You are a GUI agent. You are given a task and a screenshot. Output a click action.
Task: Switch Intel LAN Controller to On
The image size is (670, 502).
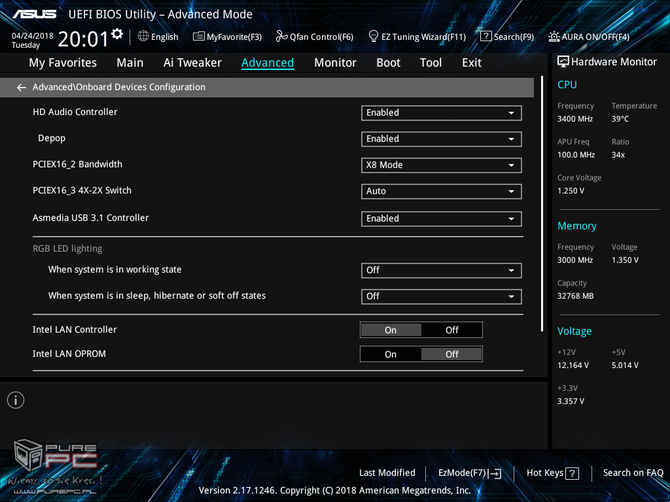tap(391, 330)
